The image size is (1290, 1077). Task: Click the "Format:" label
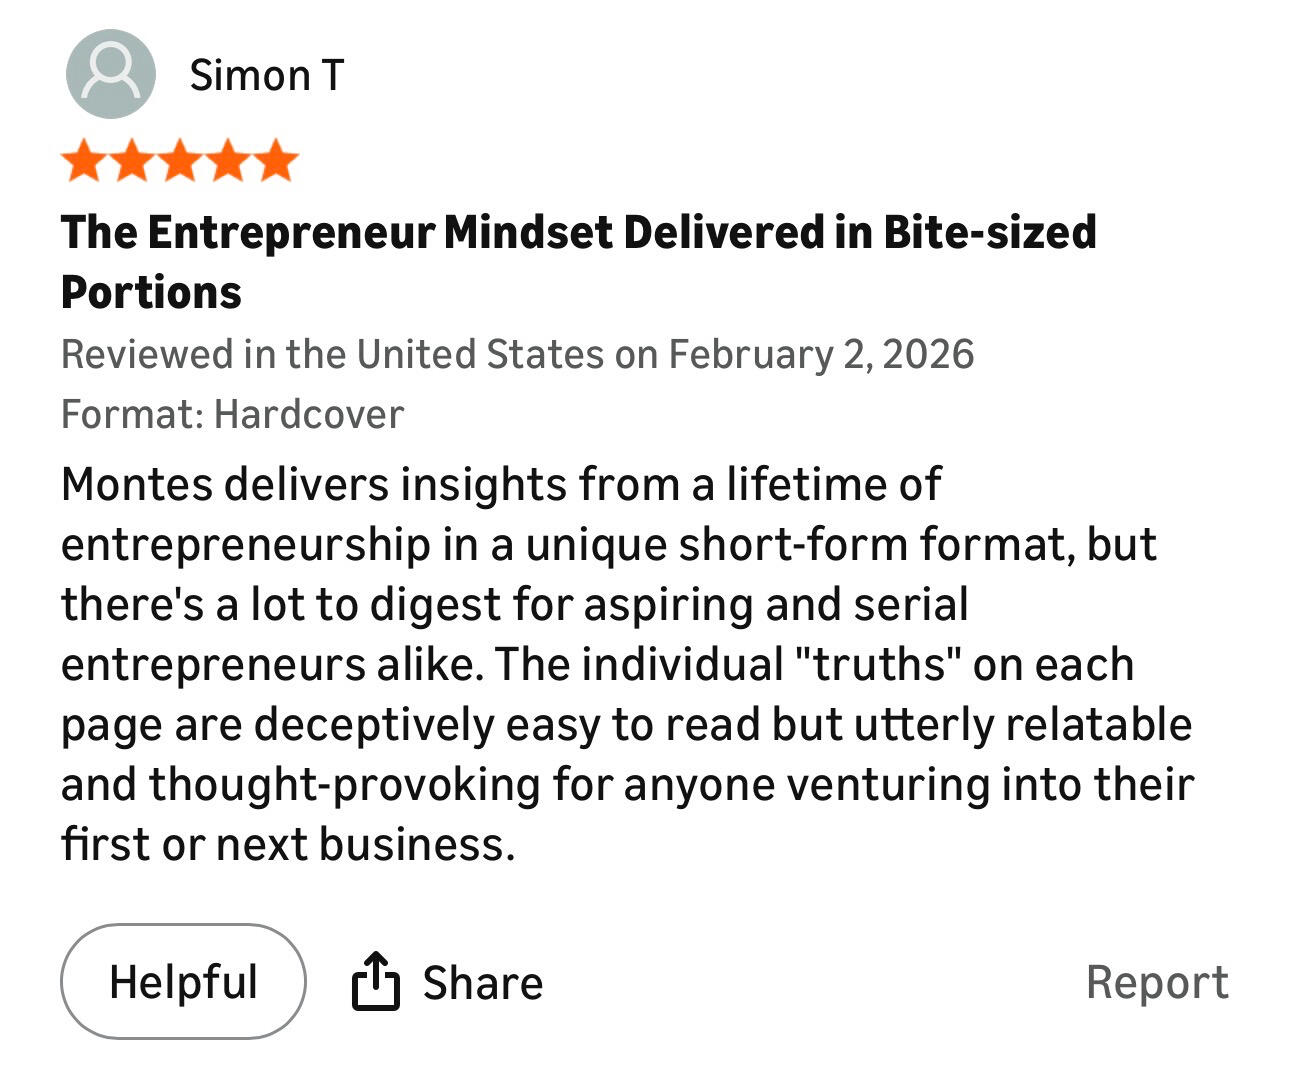click(x=133, y=414)
